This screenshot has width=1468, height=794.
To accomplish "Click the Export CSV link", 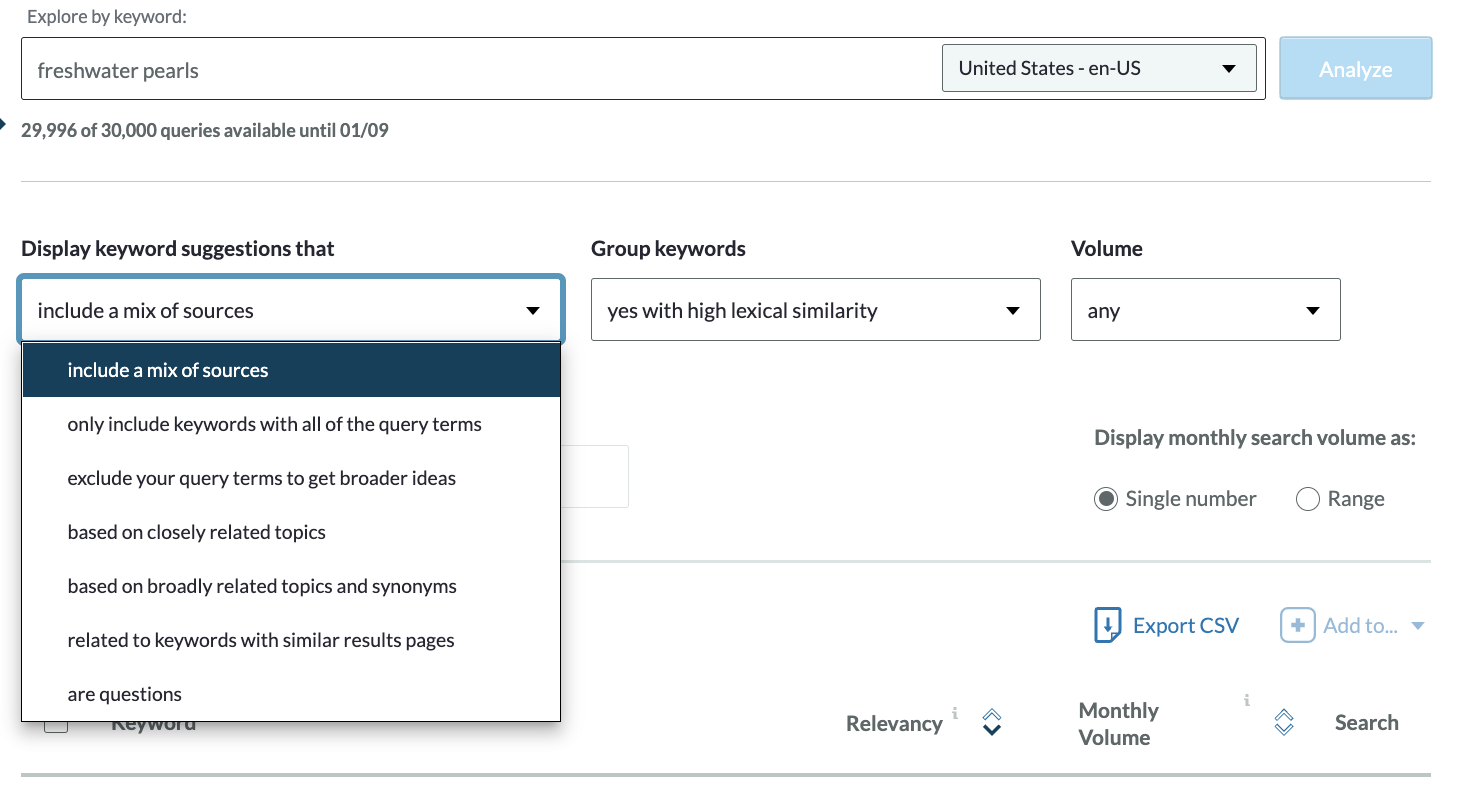I will click(x=1185, y=625).
